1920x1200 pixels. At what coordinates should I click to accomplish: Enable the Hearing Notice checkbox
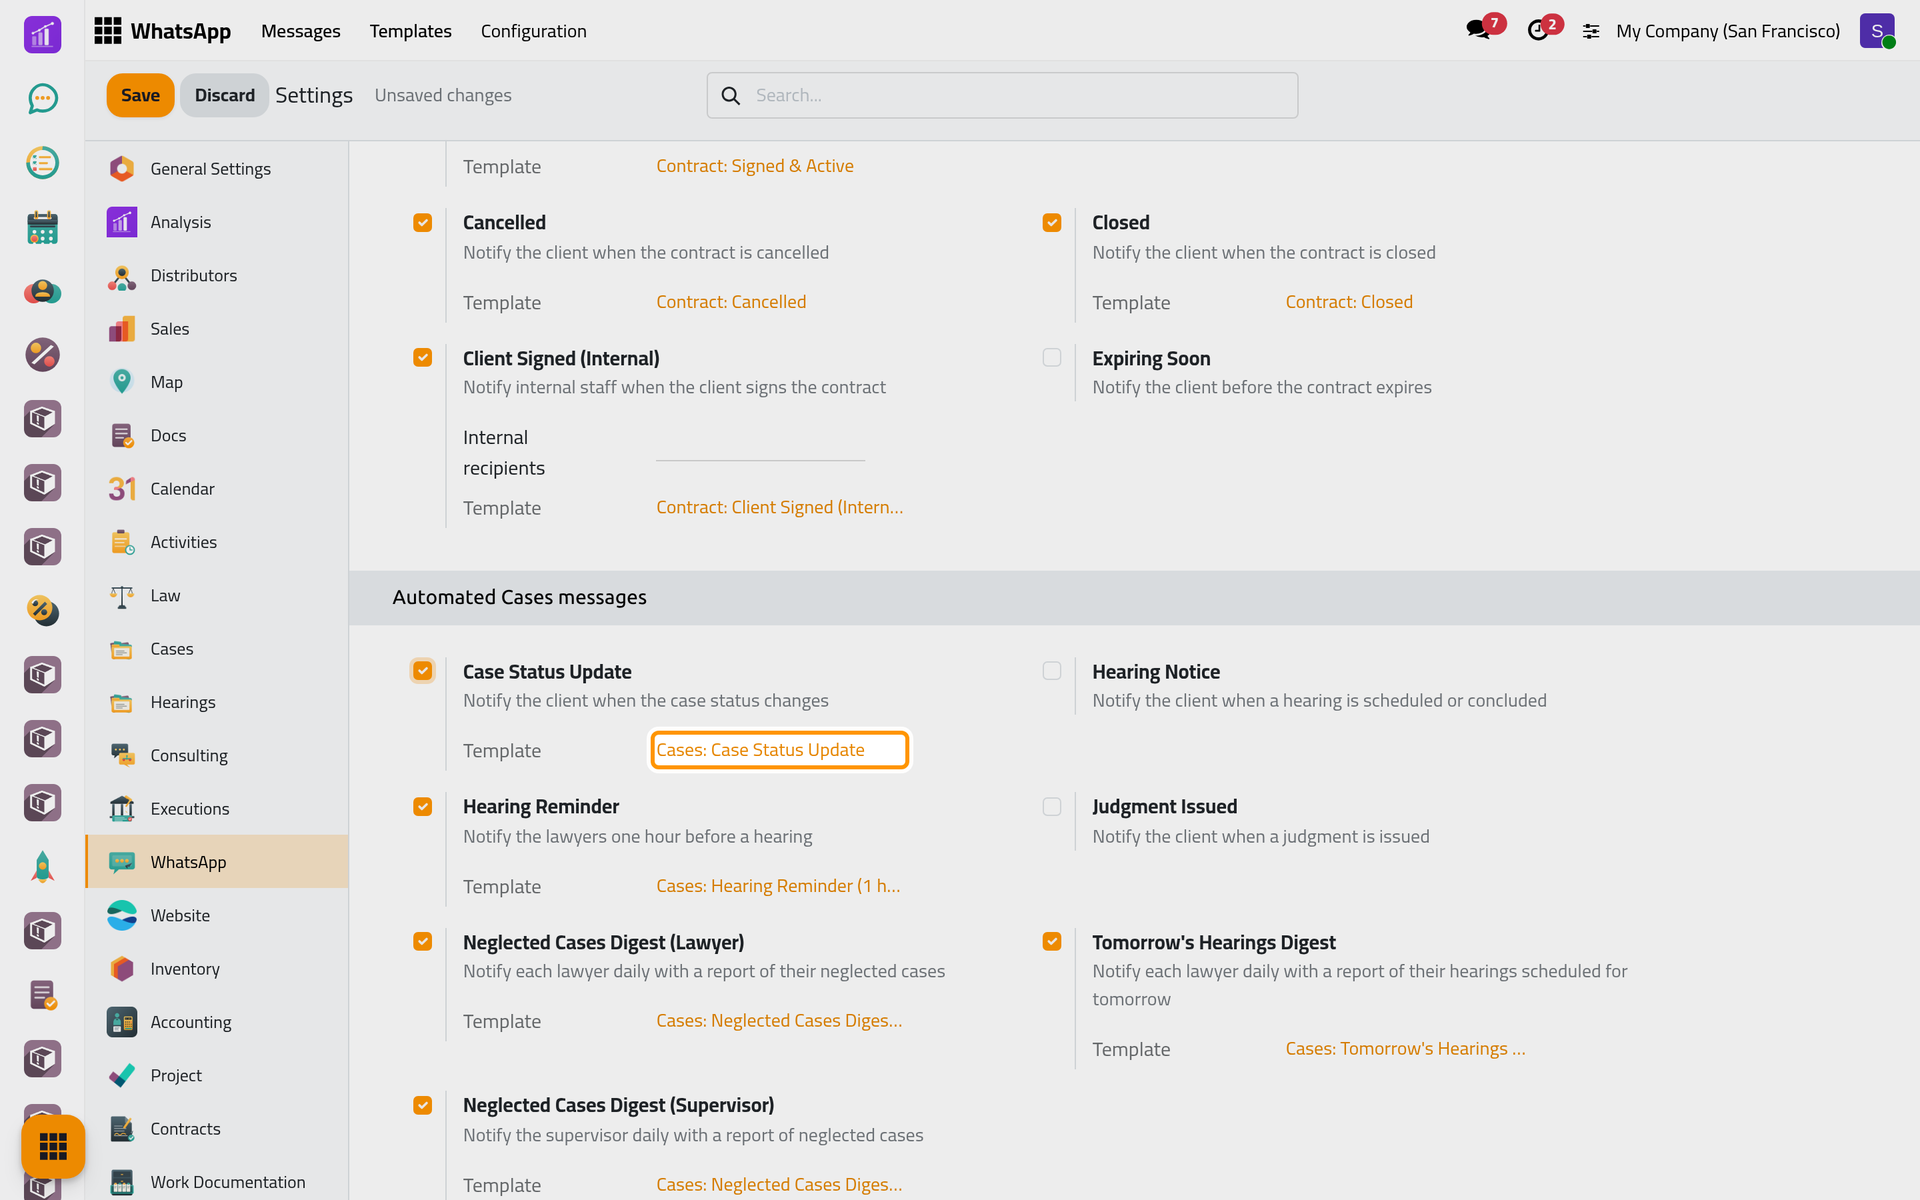coord(1052,671)
